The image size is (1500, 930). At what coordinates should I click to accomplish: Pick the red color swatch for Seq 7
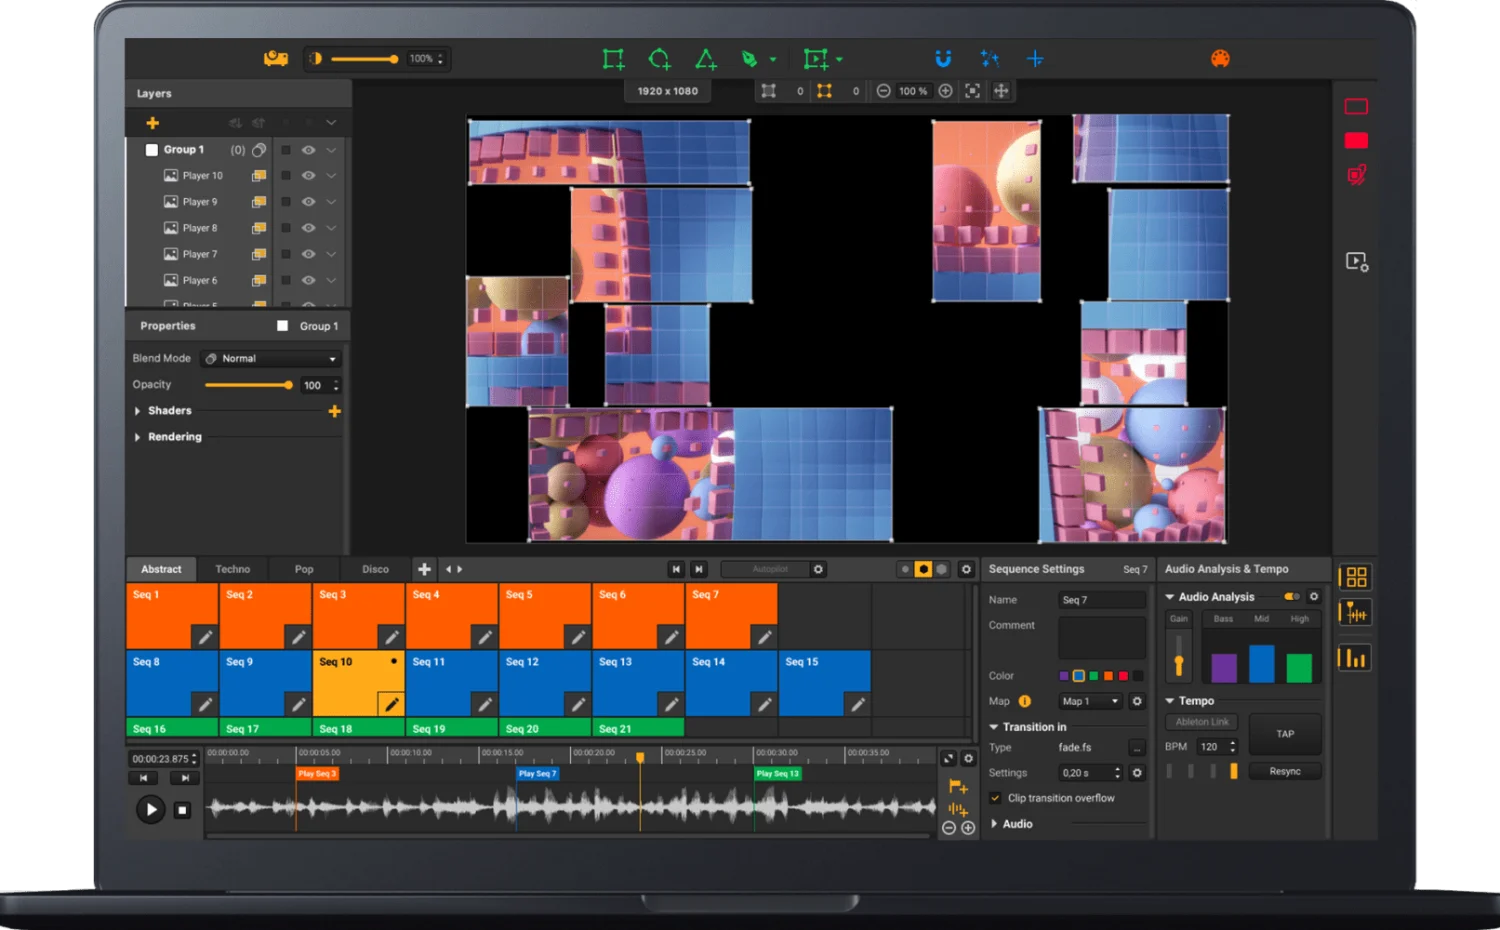(1123, 676)
